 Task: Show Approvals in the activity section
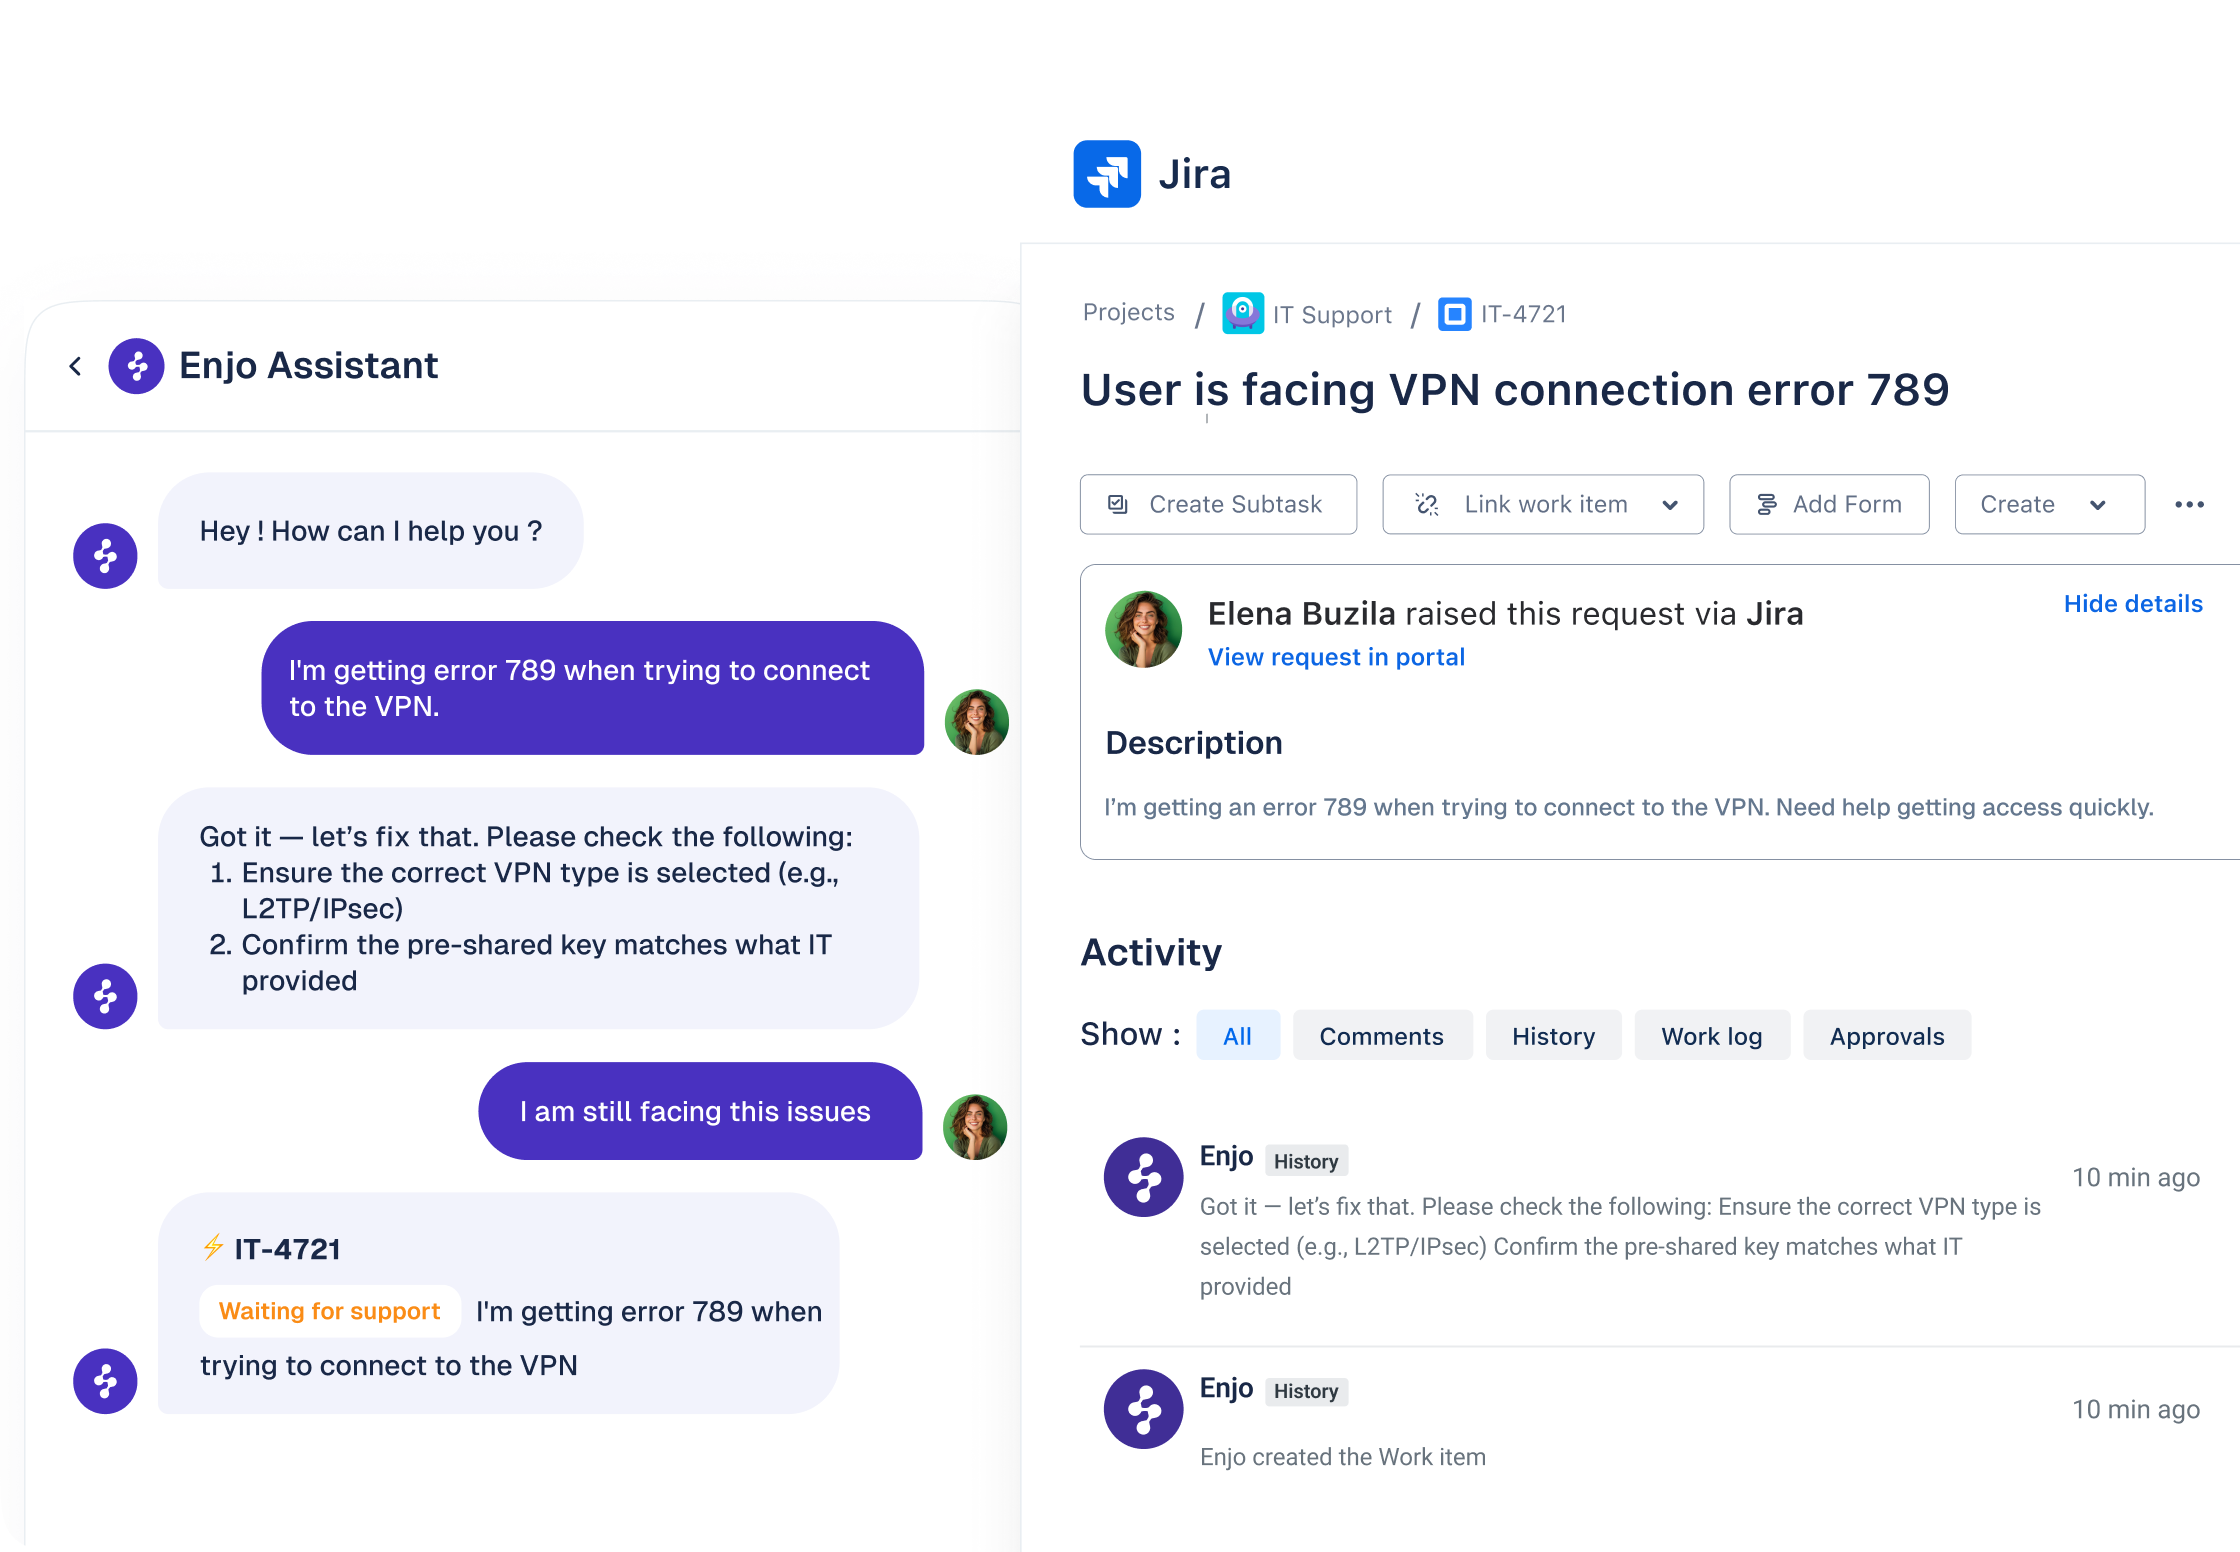(x=1886, y=1036)
